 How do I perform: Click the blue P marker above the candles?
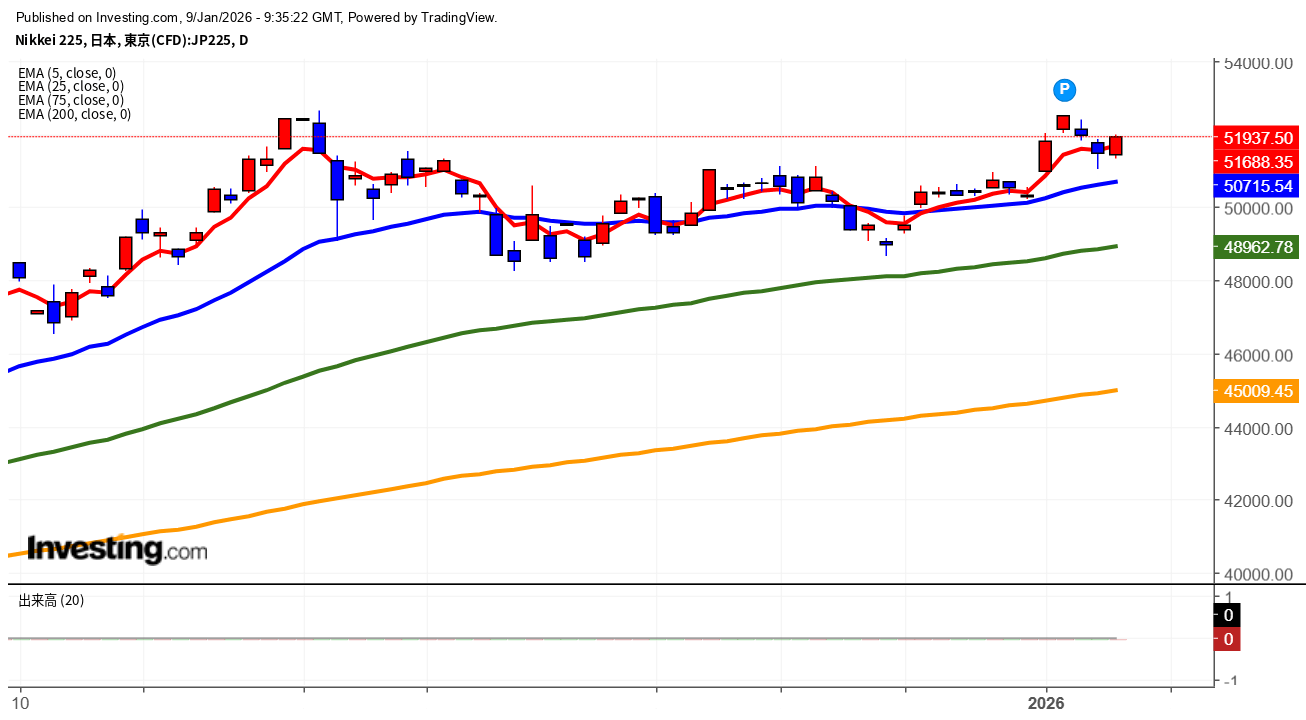[x=1065, y=90]
